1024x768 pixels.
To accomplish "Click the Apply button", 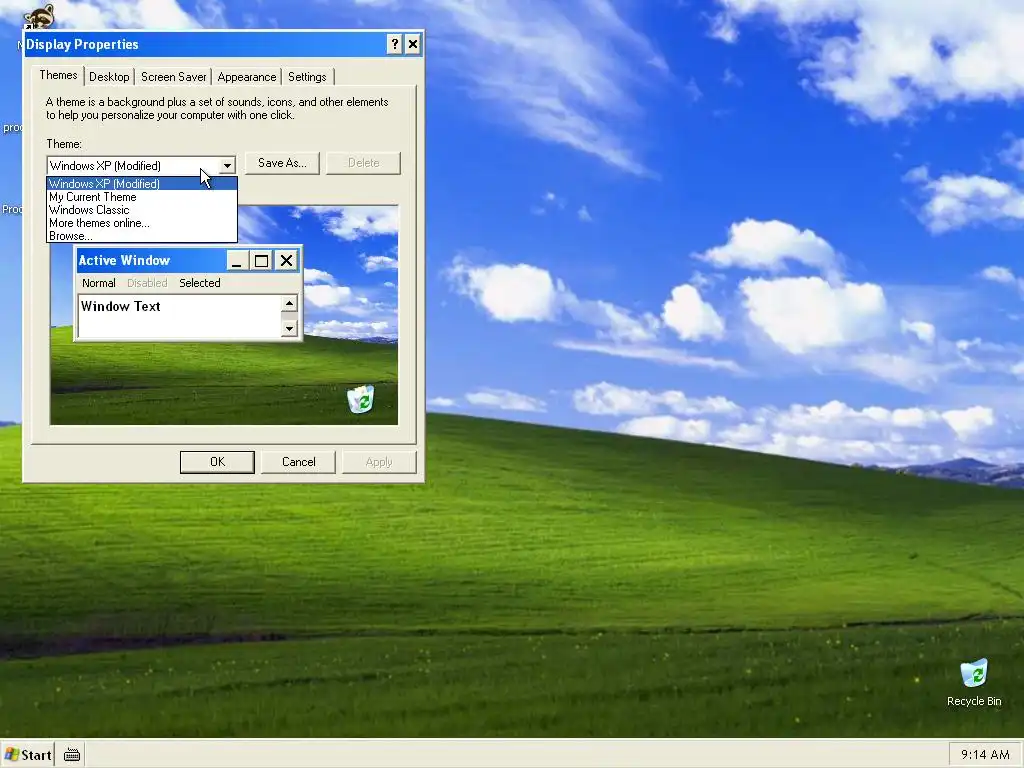I will coord(379,462).
